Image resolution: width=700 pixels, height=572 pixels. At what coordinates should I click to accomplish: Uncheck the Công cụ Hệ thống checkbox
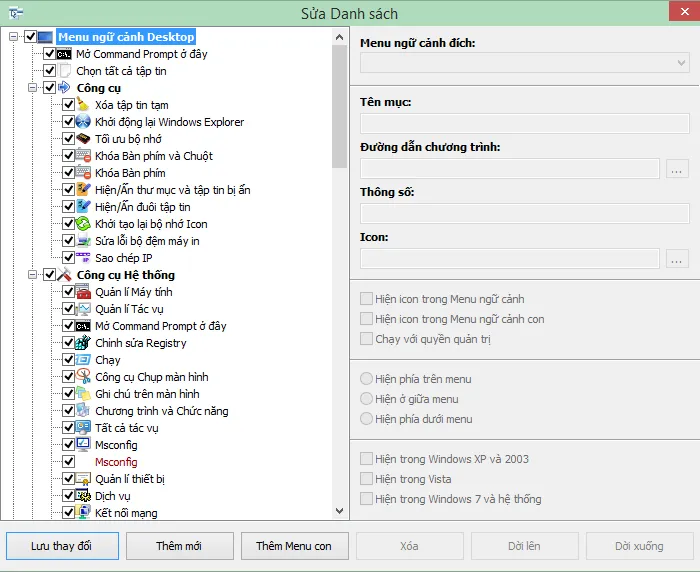click(49, 275)
